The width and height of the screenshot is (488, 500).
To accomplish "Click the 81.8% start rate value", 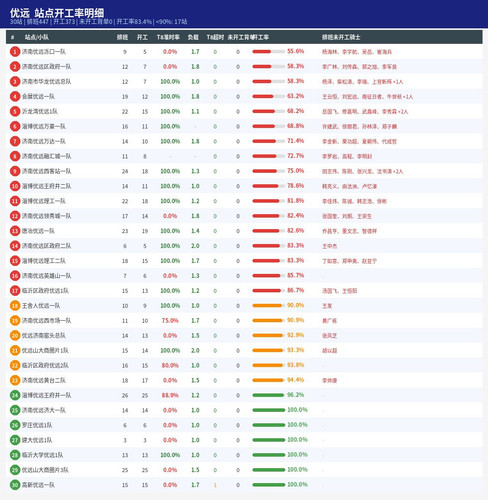I will (296, 201).
